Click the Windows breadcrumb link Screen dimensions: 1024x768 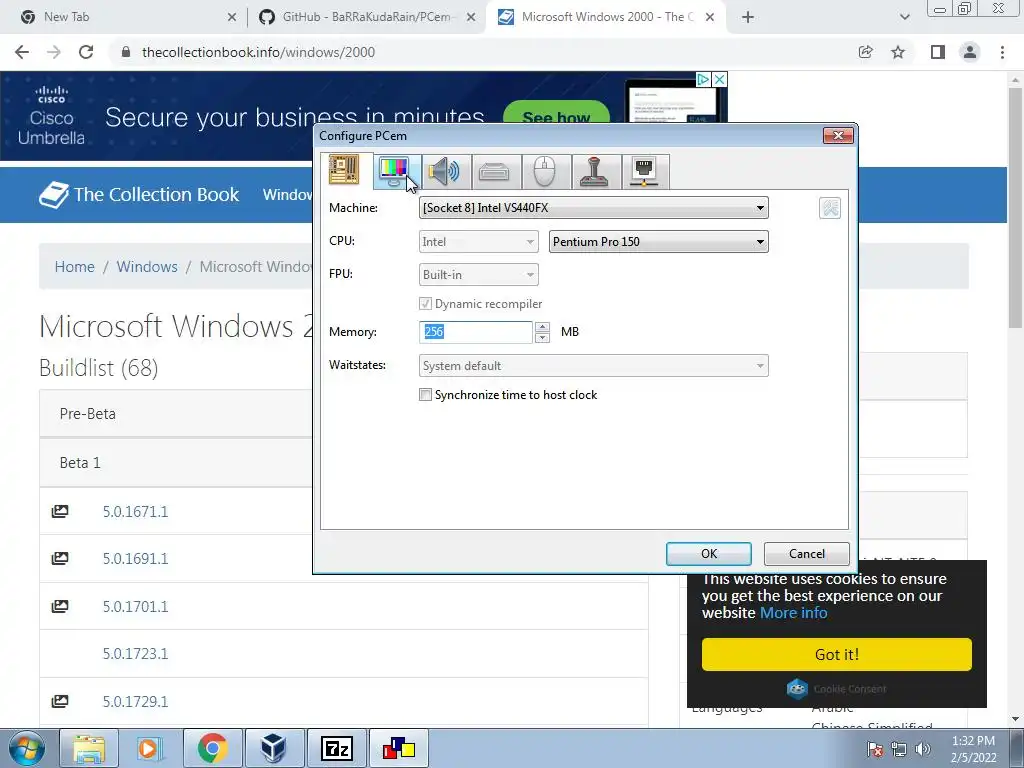pos(147,266)
